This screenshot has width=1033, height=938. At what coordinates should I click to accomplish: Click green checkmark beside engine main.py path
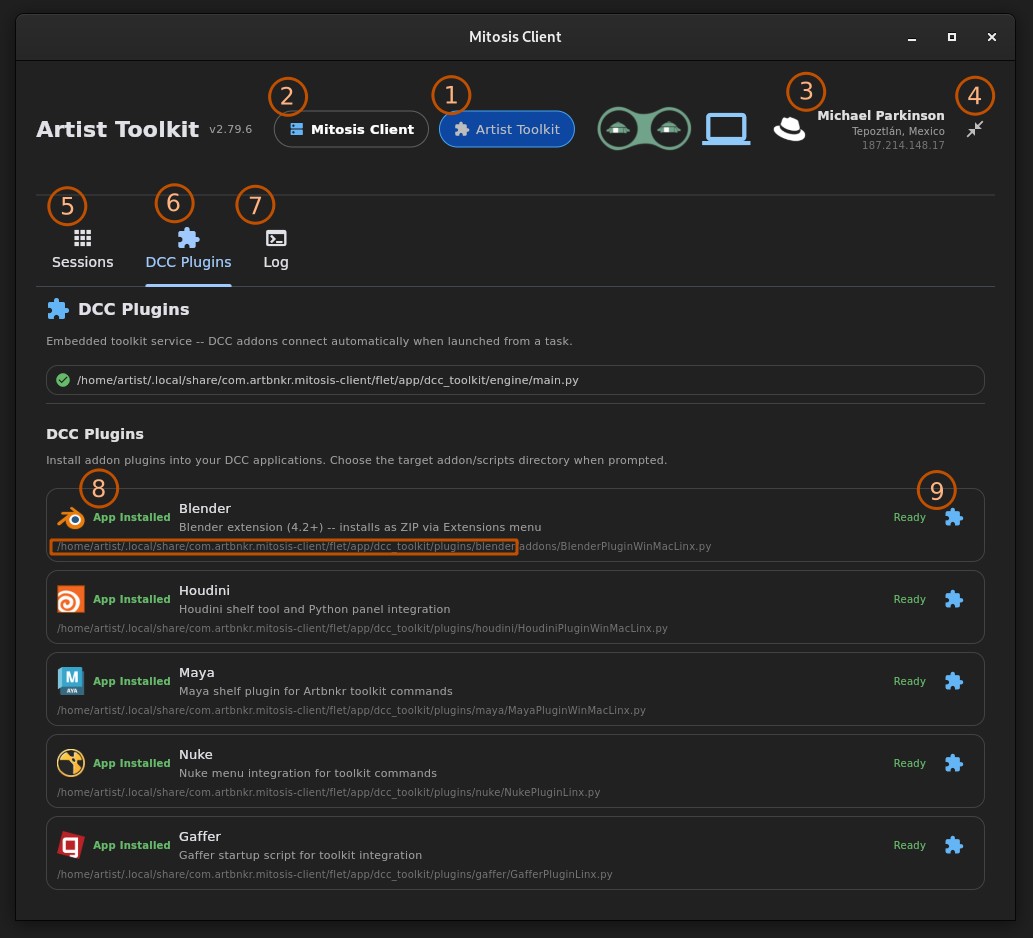pyautogui.click(x=63, y=380)
